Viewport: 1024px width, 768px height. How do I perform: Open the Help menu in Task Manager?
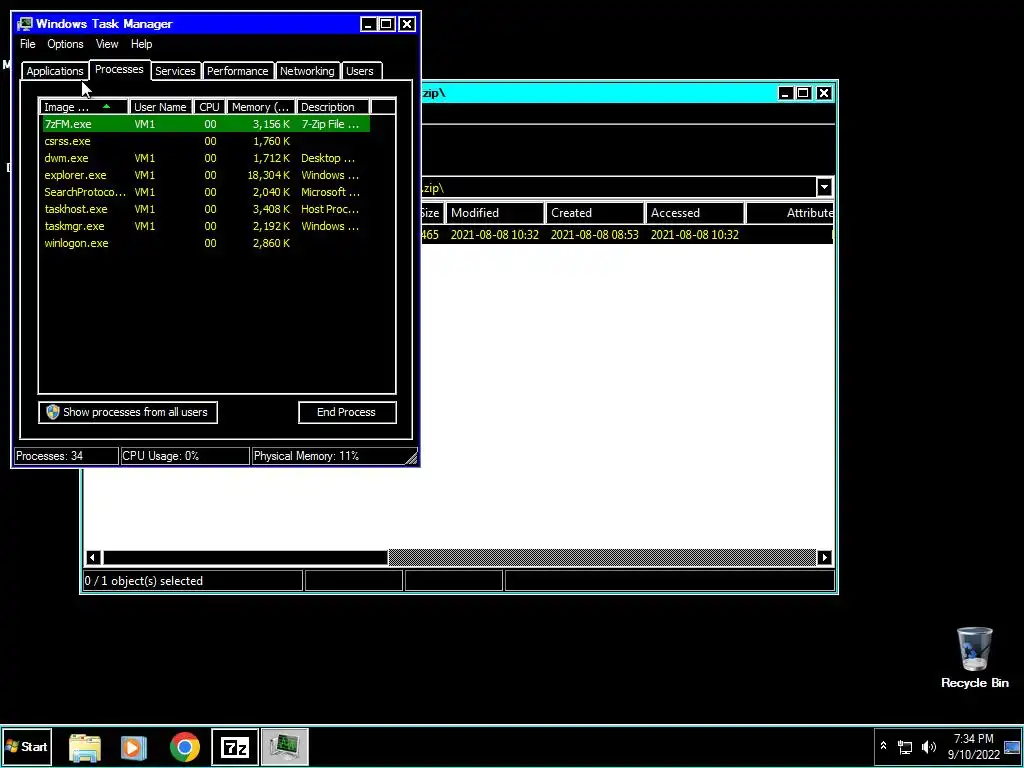click(141, 44)
